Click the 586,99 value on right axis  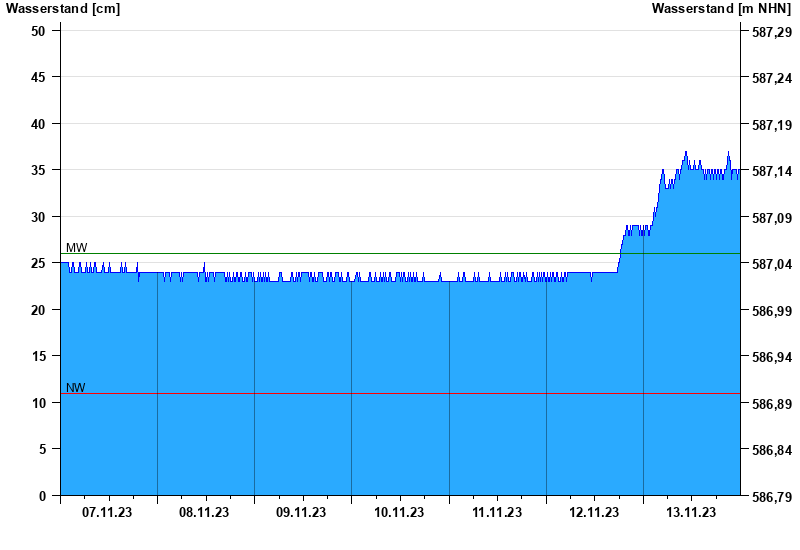(x=772, y=311)
